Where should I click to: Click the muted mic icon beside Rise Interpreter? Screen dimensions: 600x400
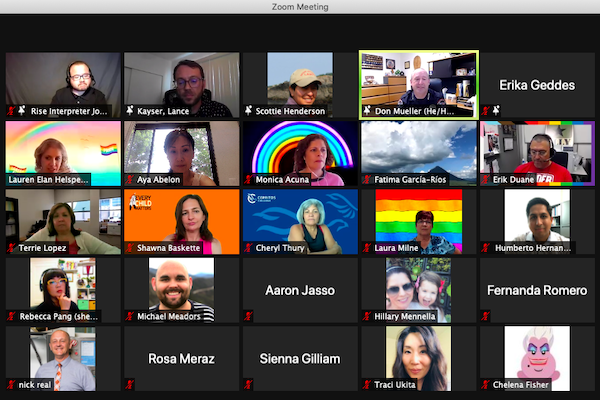(x=11, y=111)
